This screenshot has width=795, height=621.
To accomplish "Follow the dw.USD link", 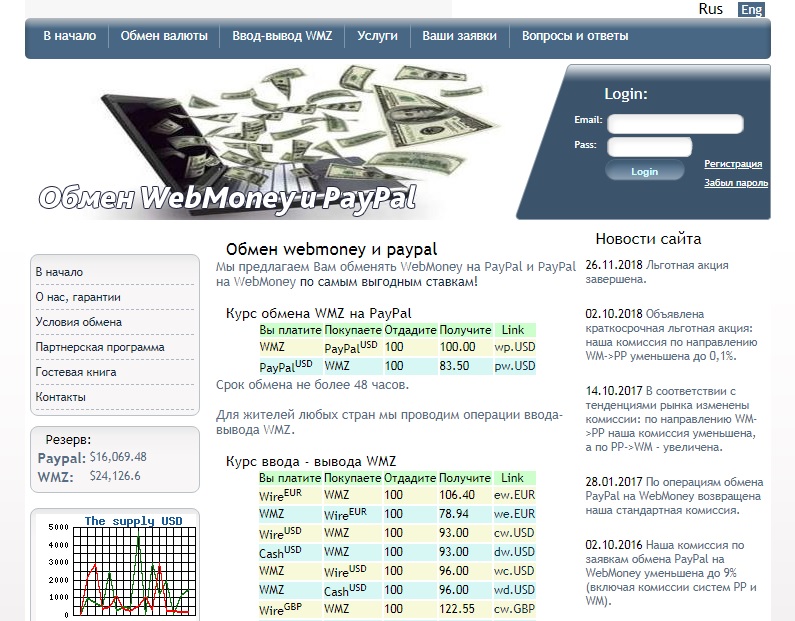I will (514, 552).
